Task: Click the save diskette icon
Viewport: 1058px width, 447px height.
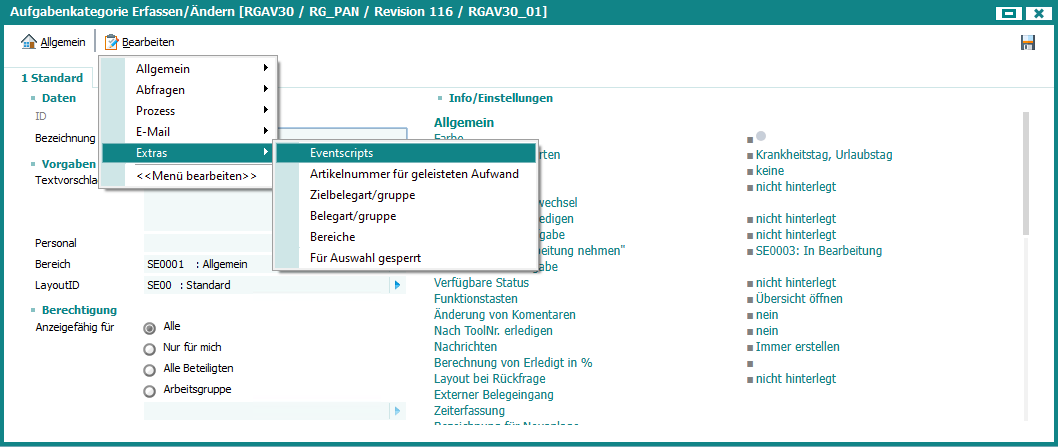Action: tap(1027, 42)
